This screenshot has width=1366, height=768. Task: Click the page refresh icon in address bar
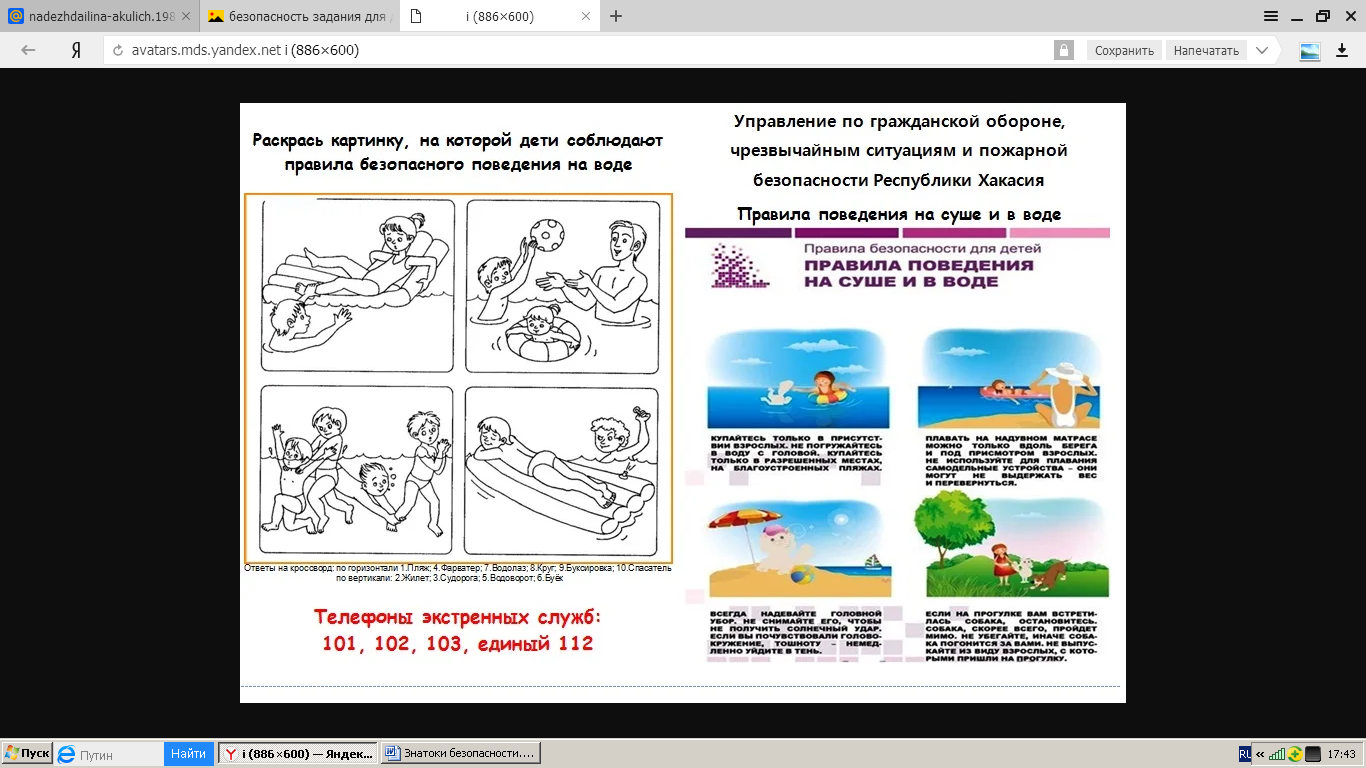pos(118,50)
